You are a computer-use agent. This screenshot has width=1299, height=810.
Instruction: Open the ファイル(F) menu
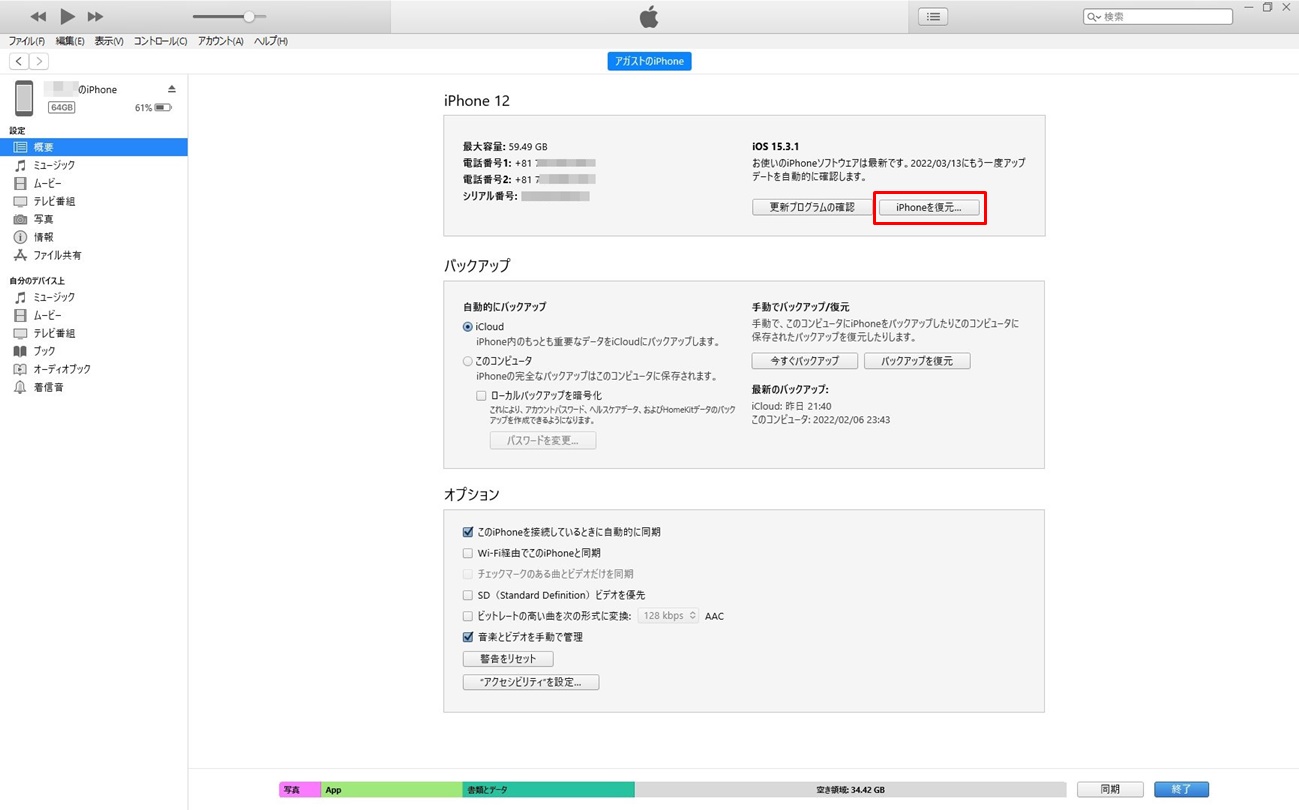click(x=27, y=41)
